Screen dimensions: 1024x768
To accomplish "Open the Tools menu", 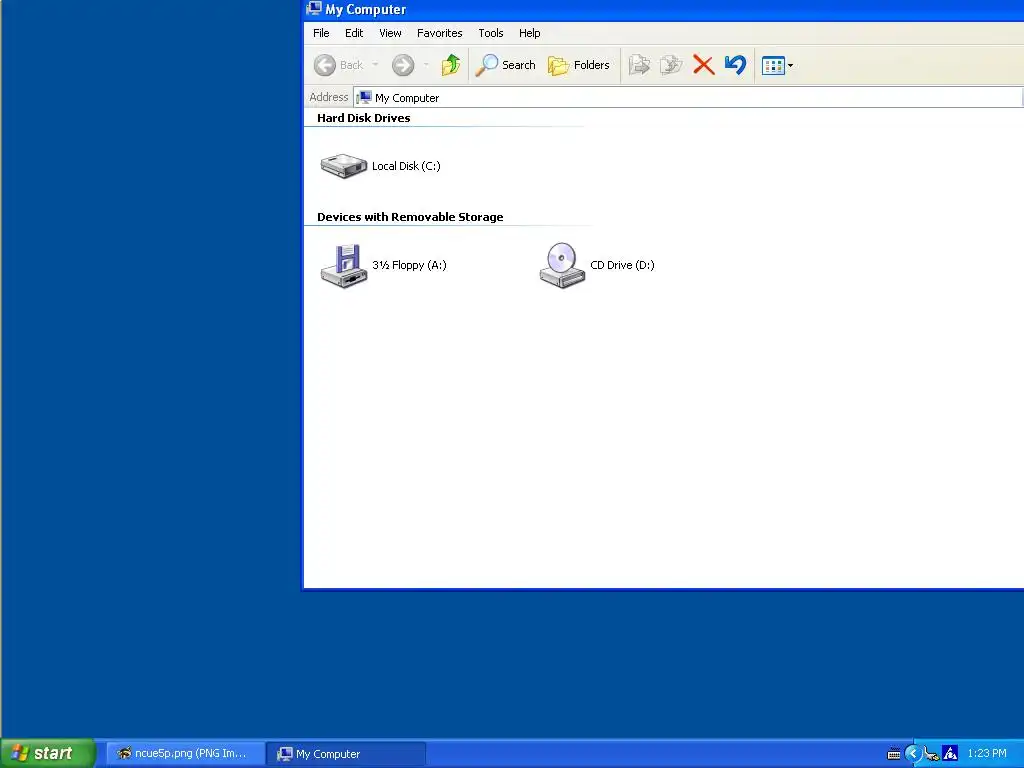I will [x=490, y=33].
